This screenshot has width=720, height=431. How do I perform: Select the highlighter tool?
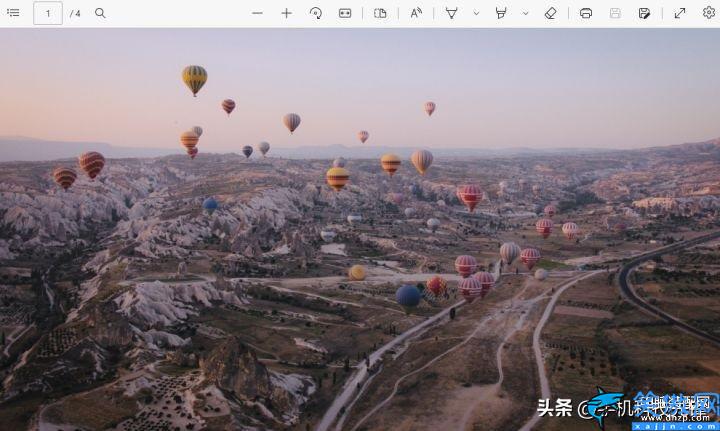click(501, 13)
